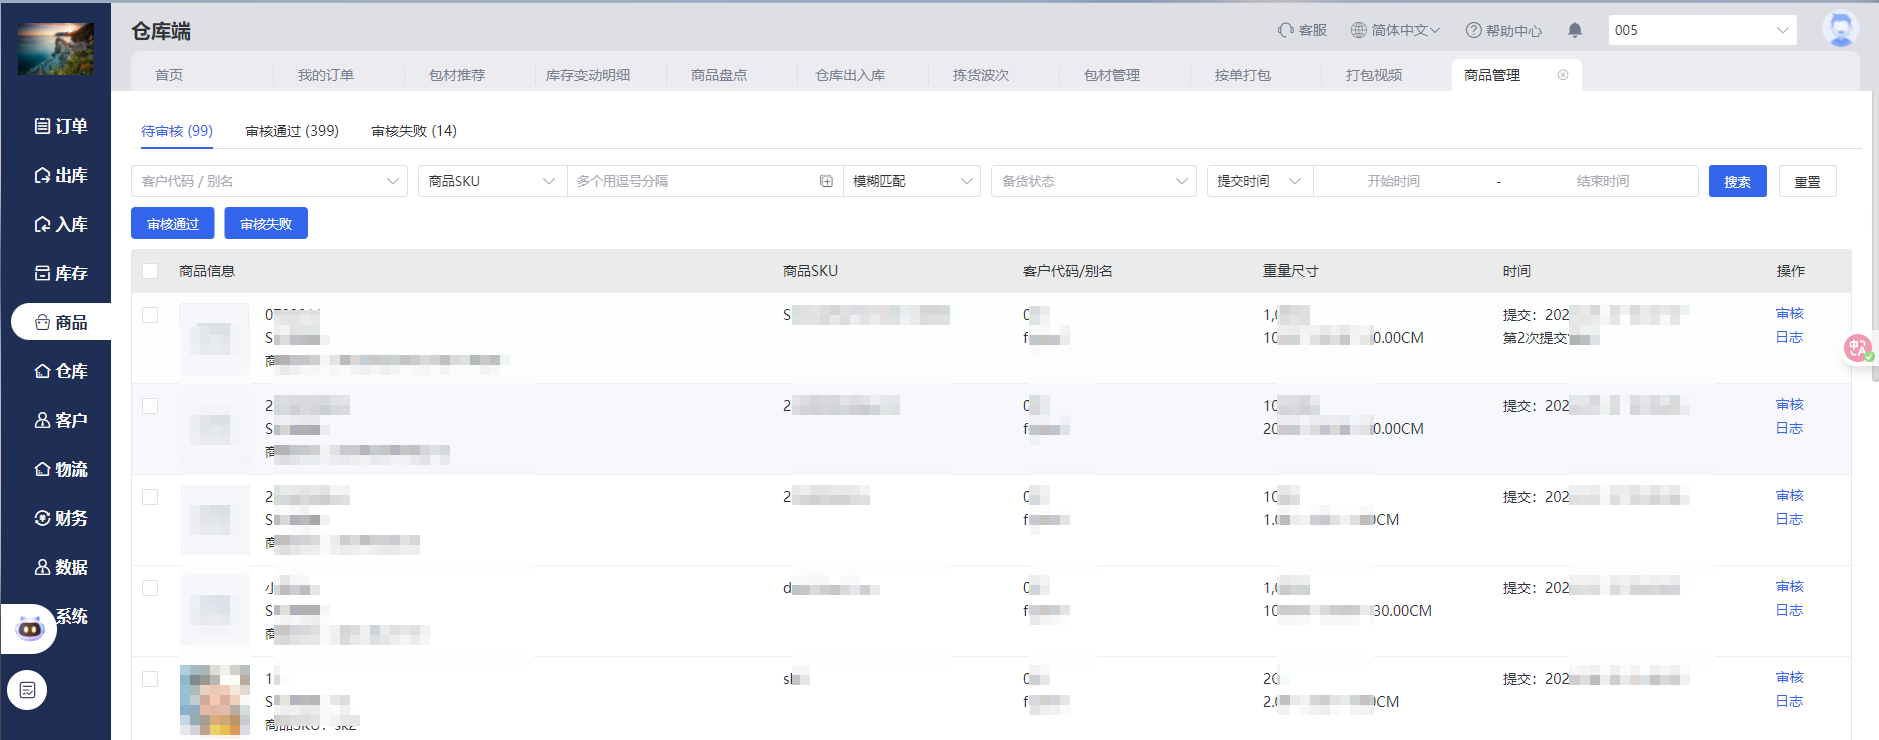This screenshot has height=740, width=1879.
Task: Click the user avatar icon
Action: click(x=1839, y=29)
